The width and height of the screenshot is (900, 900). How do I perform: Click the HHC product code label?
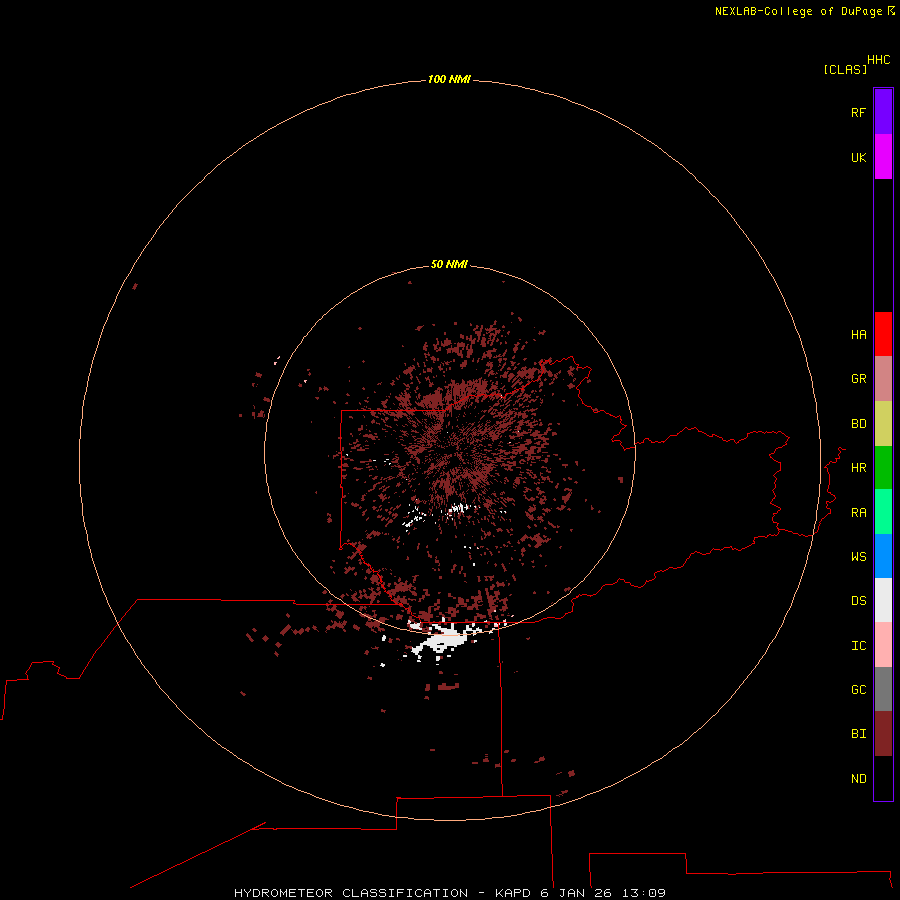[878, 60]
